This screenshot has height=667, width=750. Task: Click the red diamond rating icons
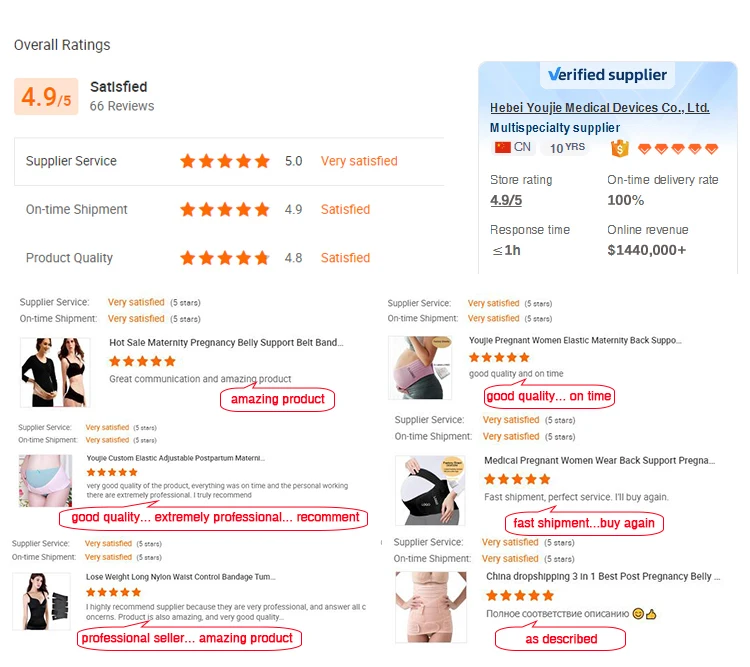pyautogui.click(x=678, y=148)
